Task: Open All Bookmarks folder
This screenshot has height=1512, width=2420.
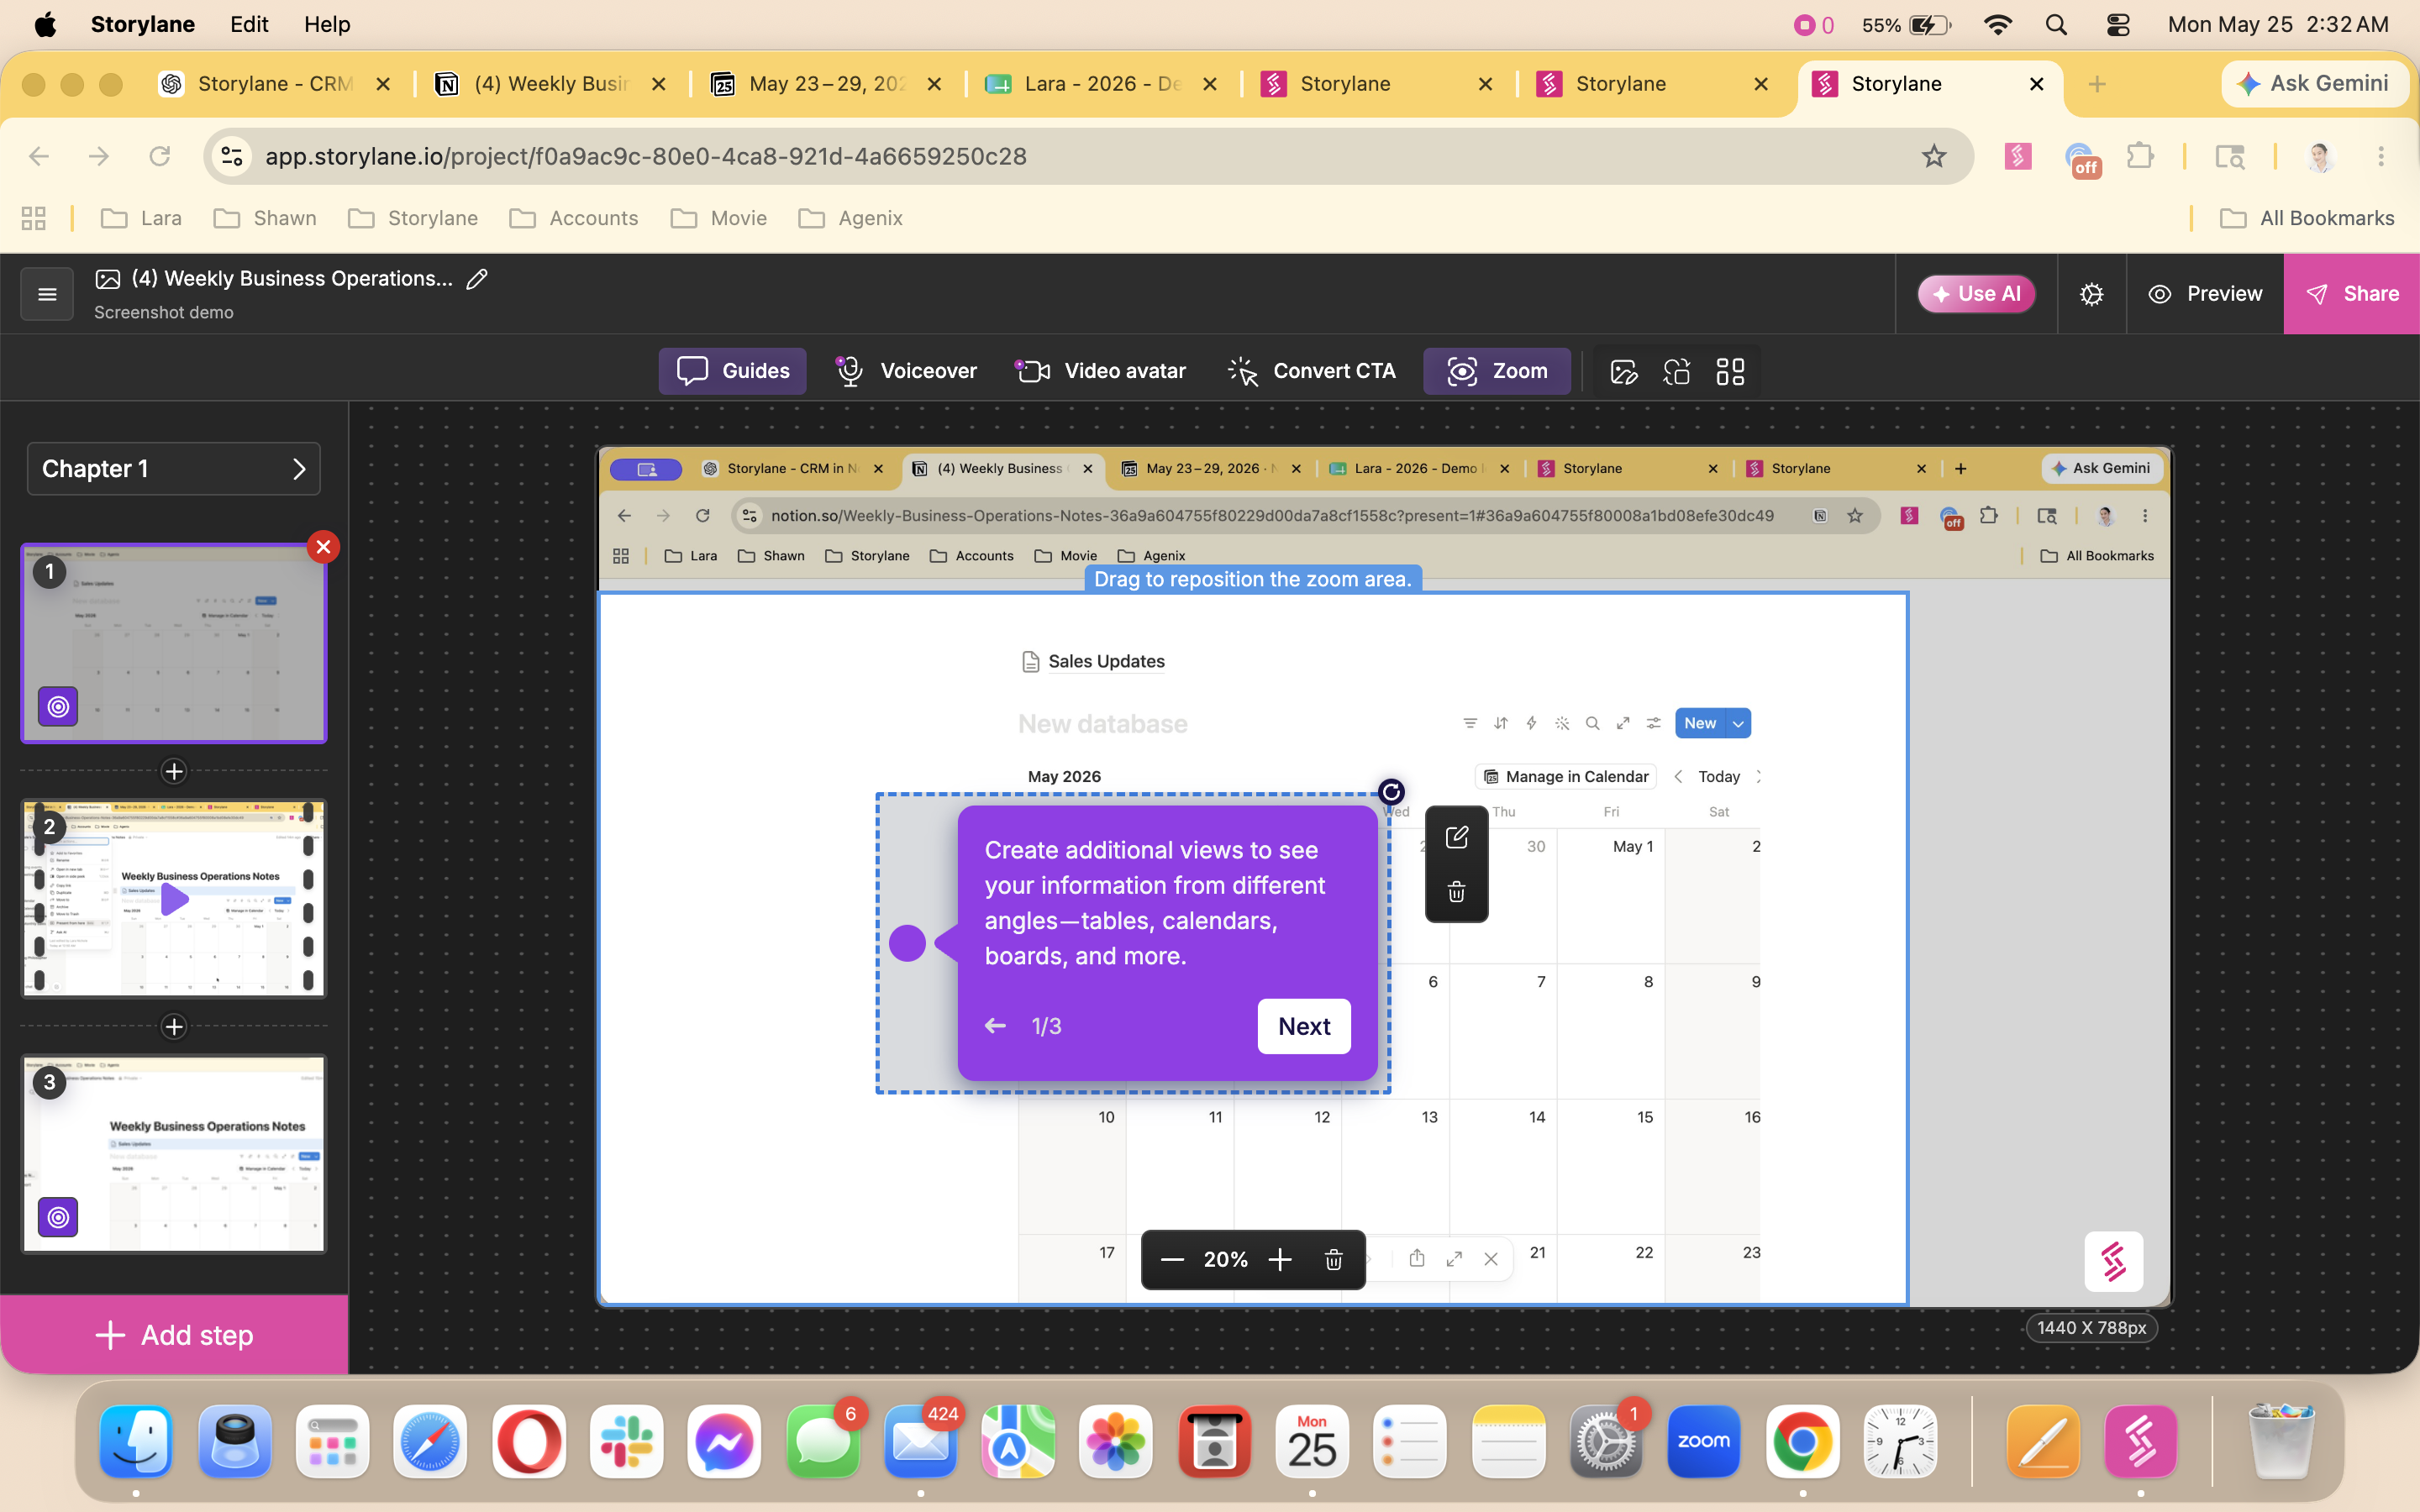Action: tap(2306, 218)
